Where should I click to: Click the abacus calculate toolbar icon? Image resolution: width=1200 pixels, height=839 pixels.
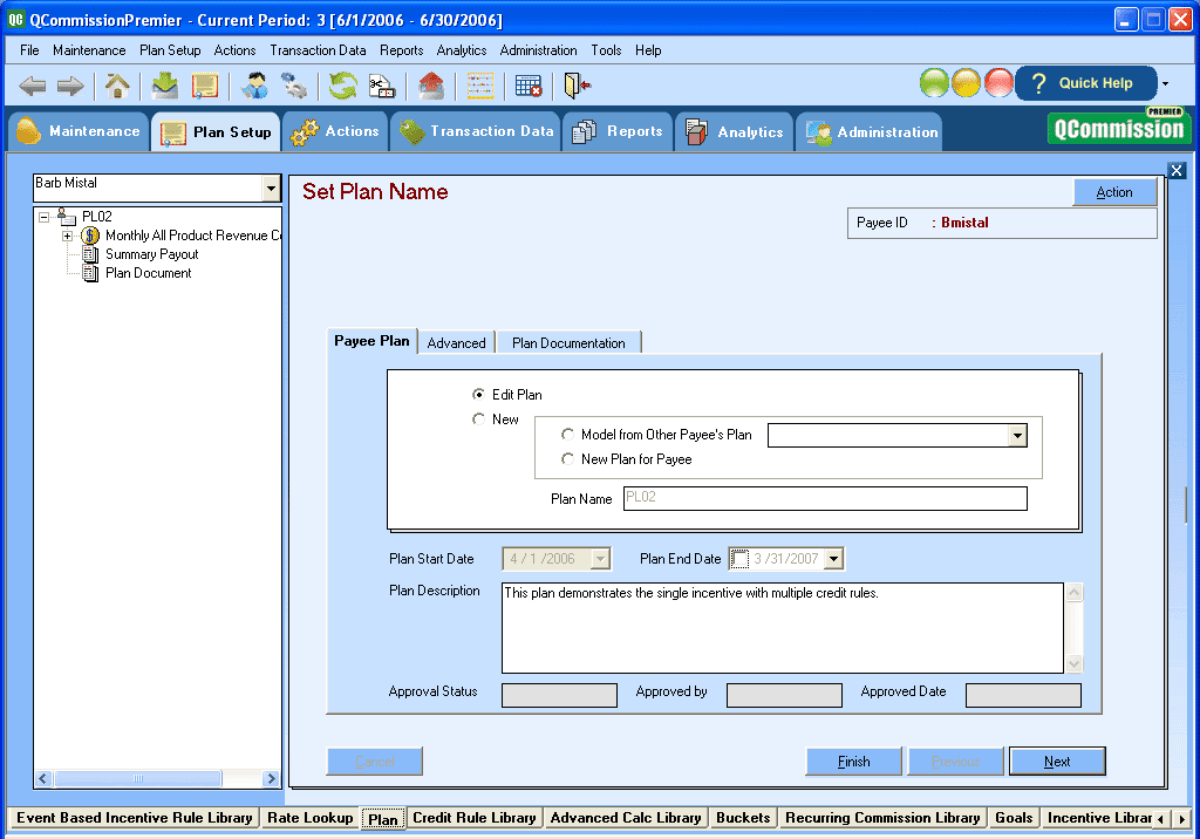click(x=480, y=86)
